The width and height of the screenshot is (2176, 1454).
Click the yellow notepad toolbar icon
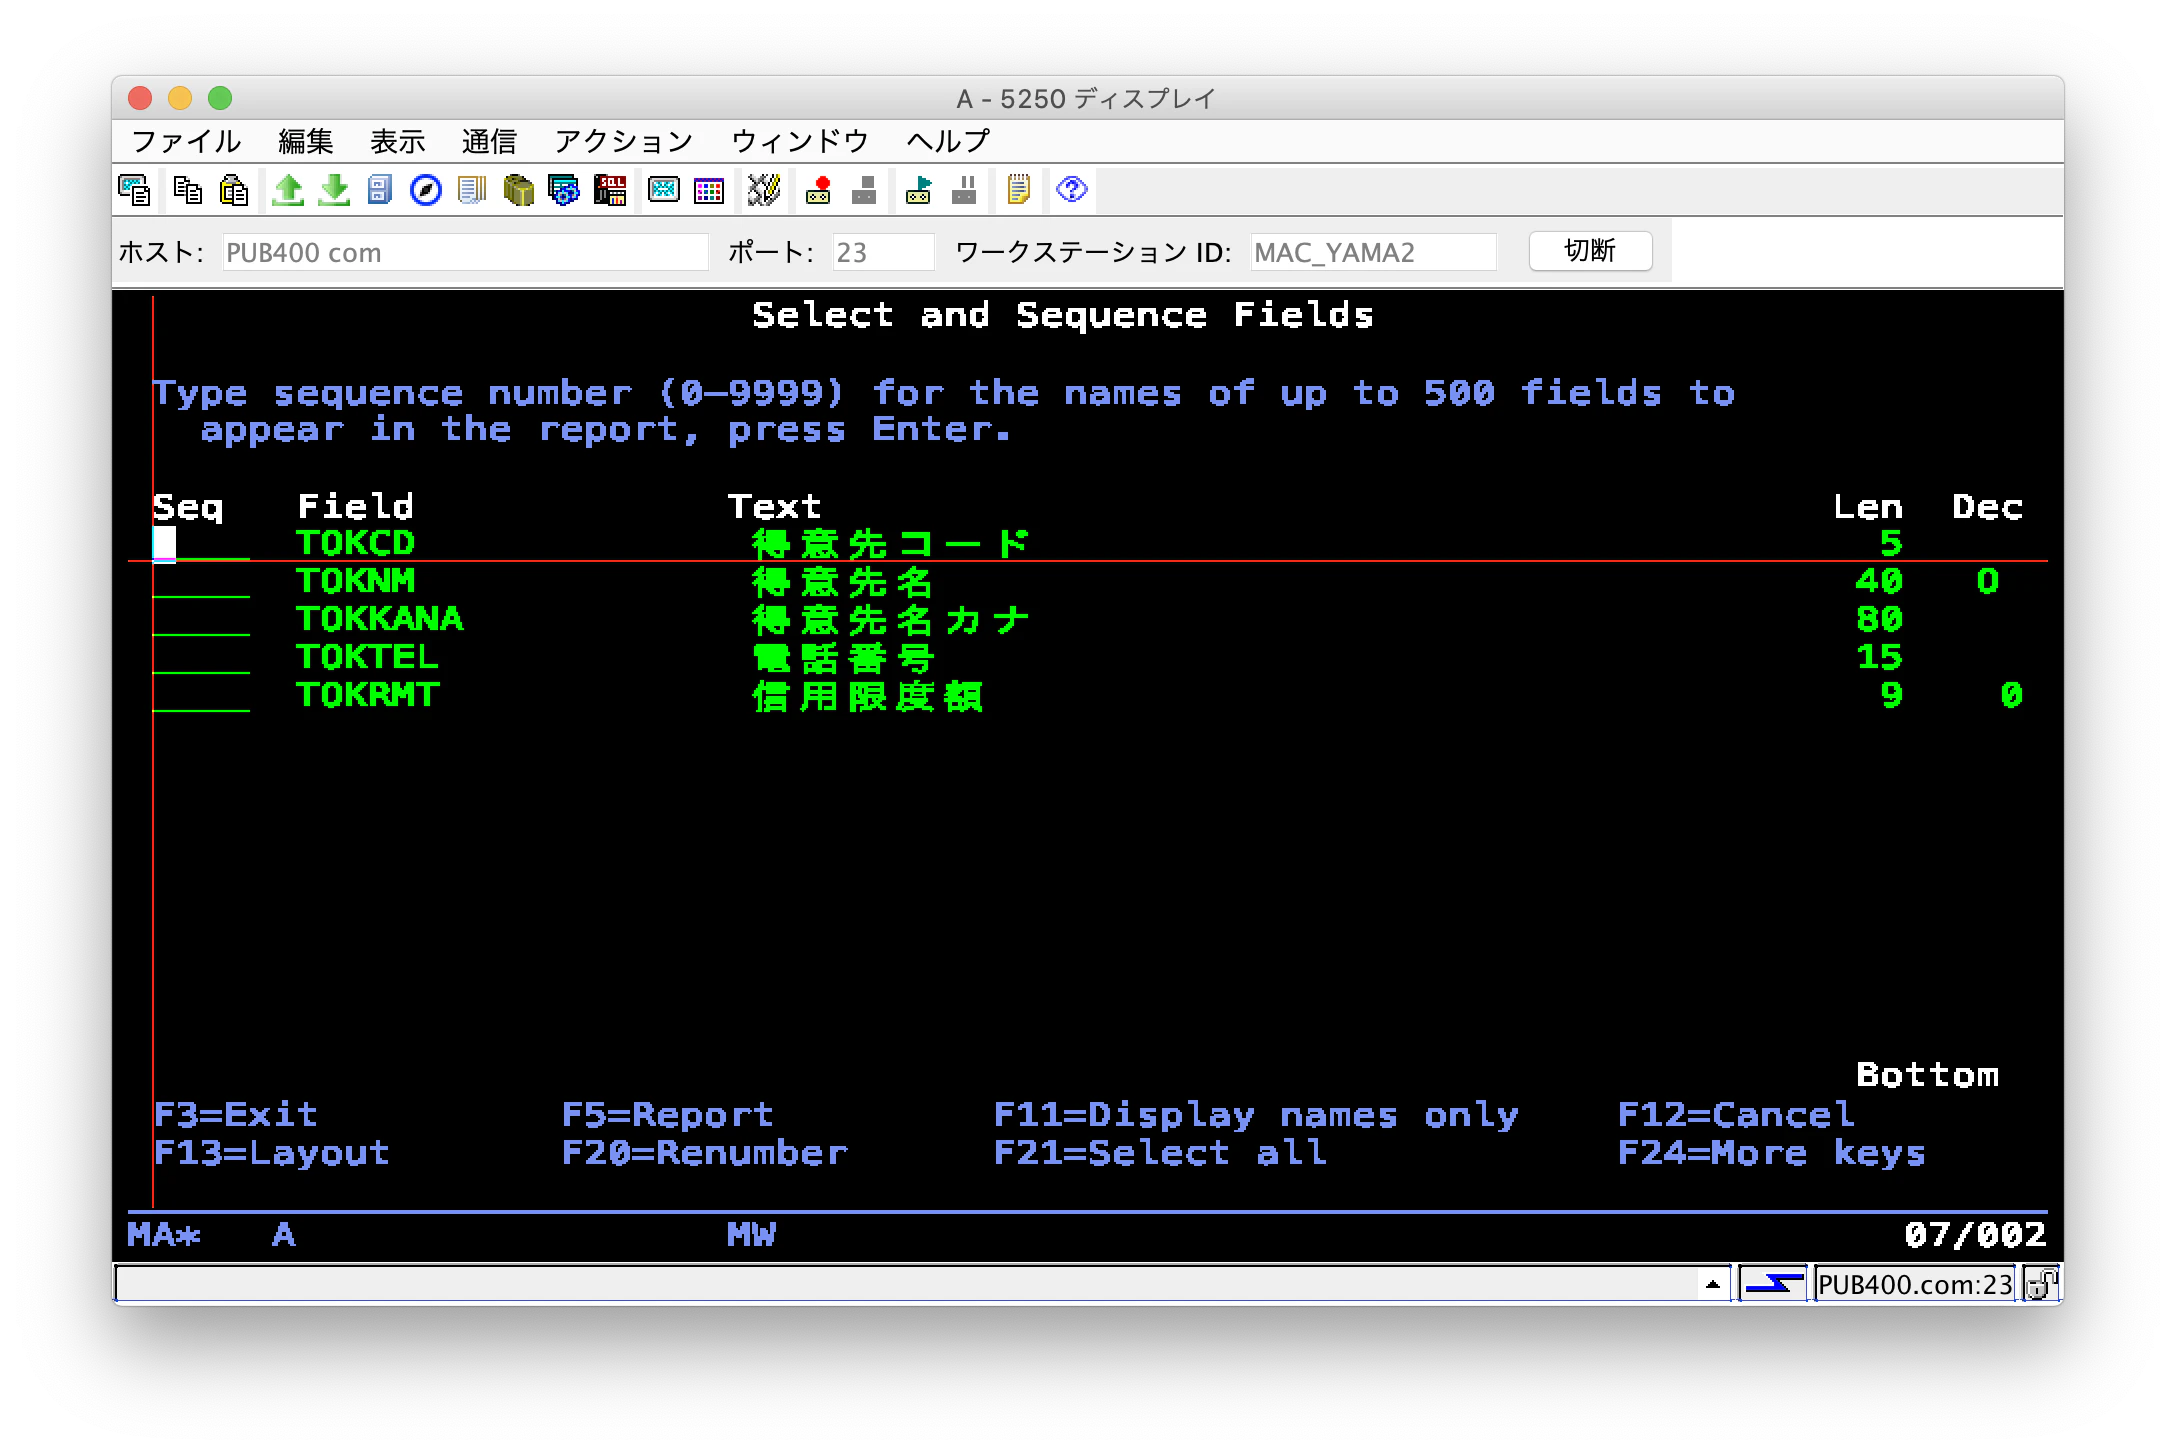(x=1018, y=190)
